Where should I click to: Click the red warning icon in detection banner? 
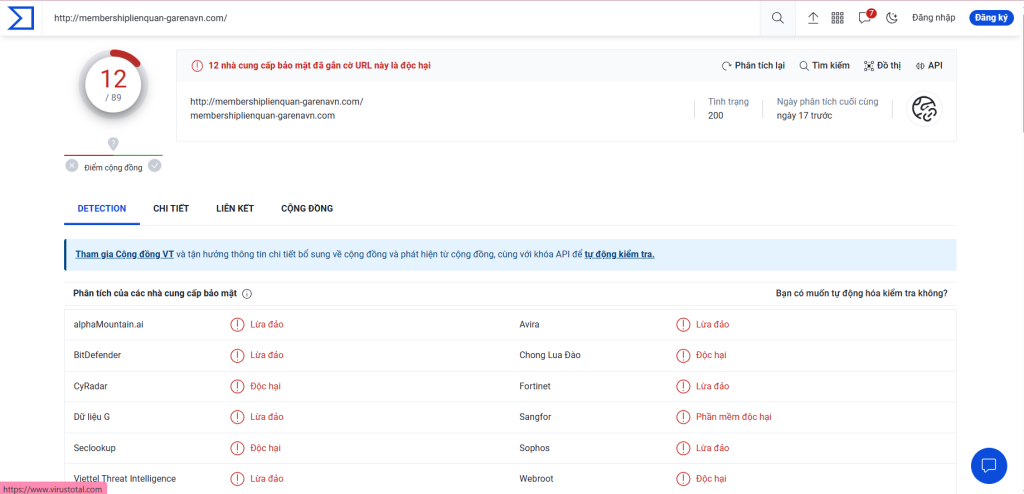click(197, 65)
